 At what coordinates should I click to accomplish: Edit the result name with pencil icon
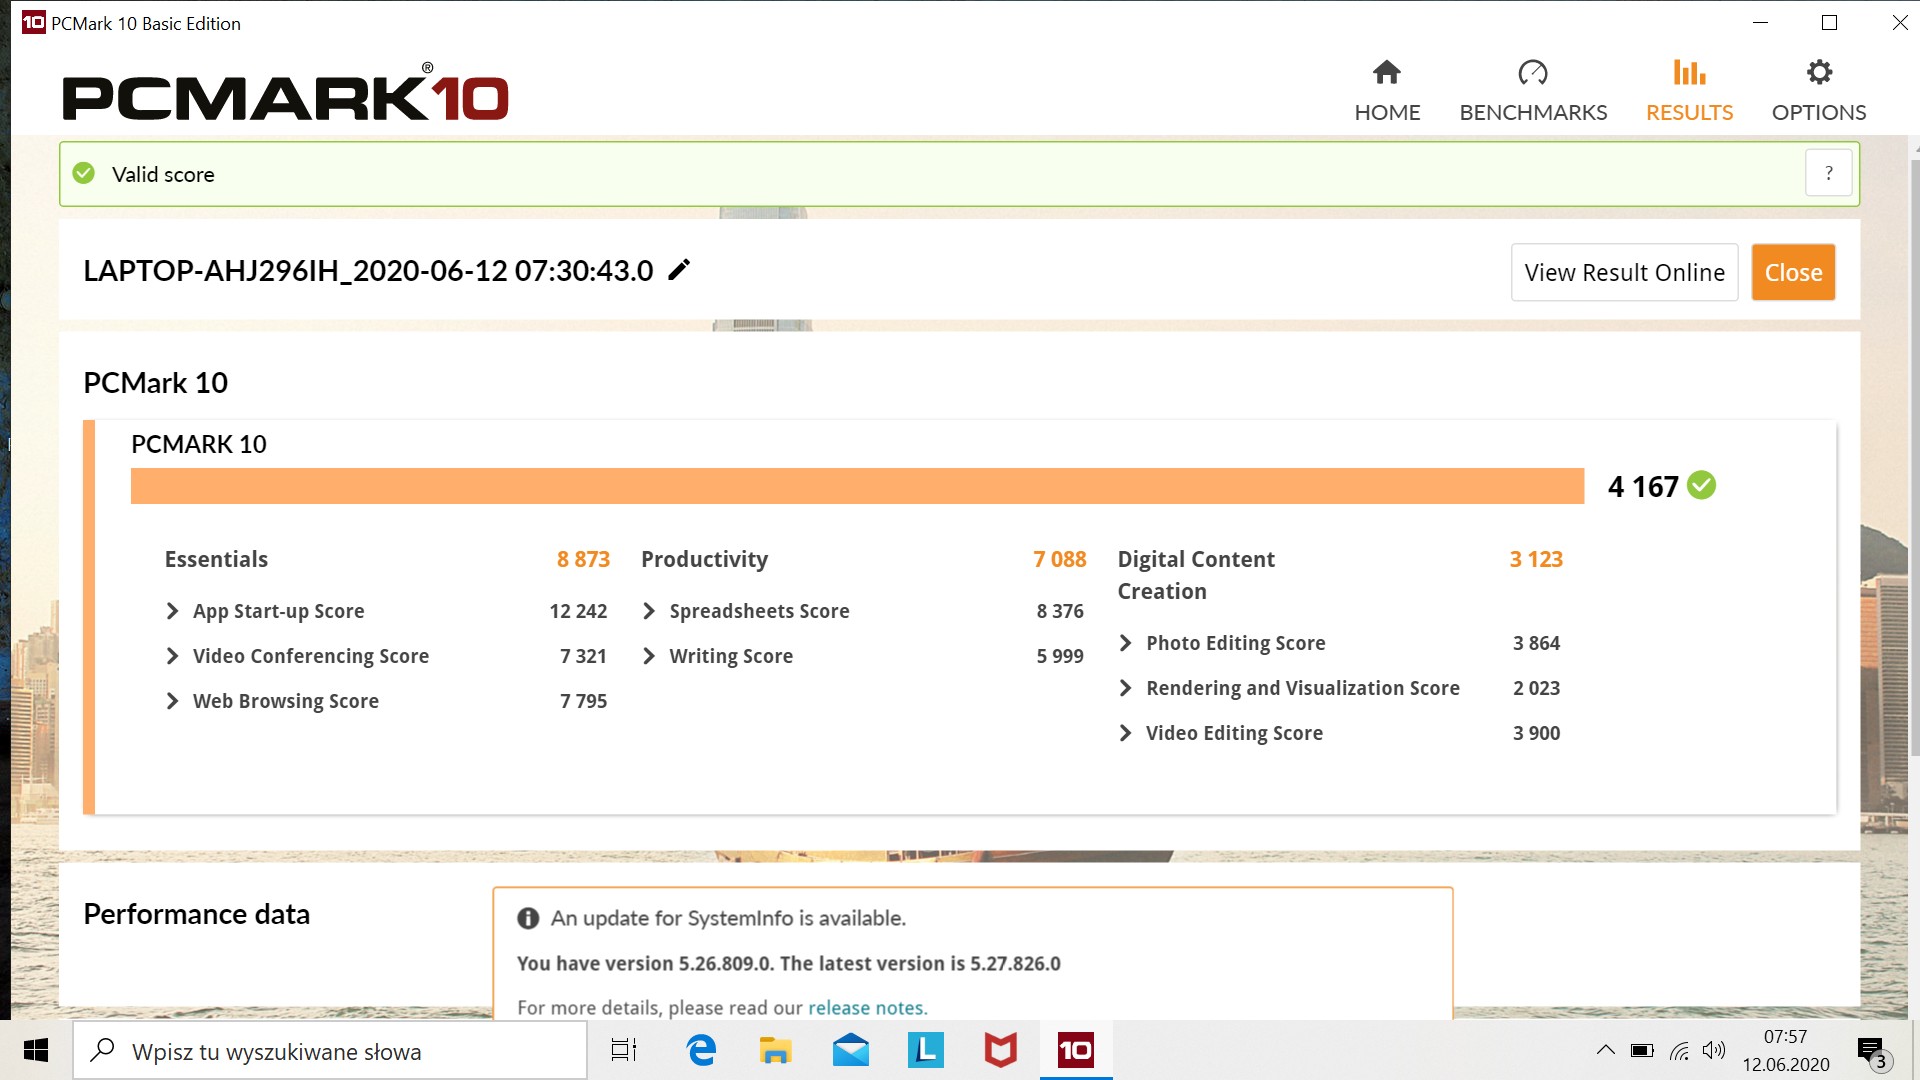tap(679, 270)
